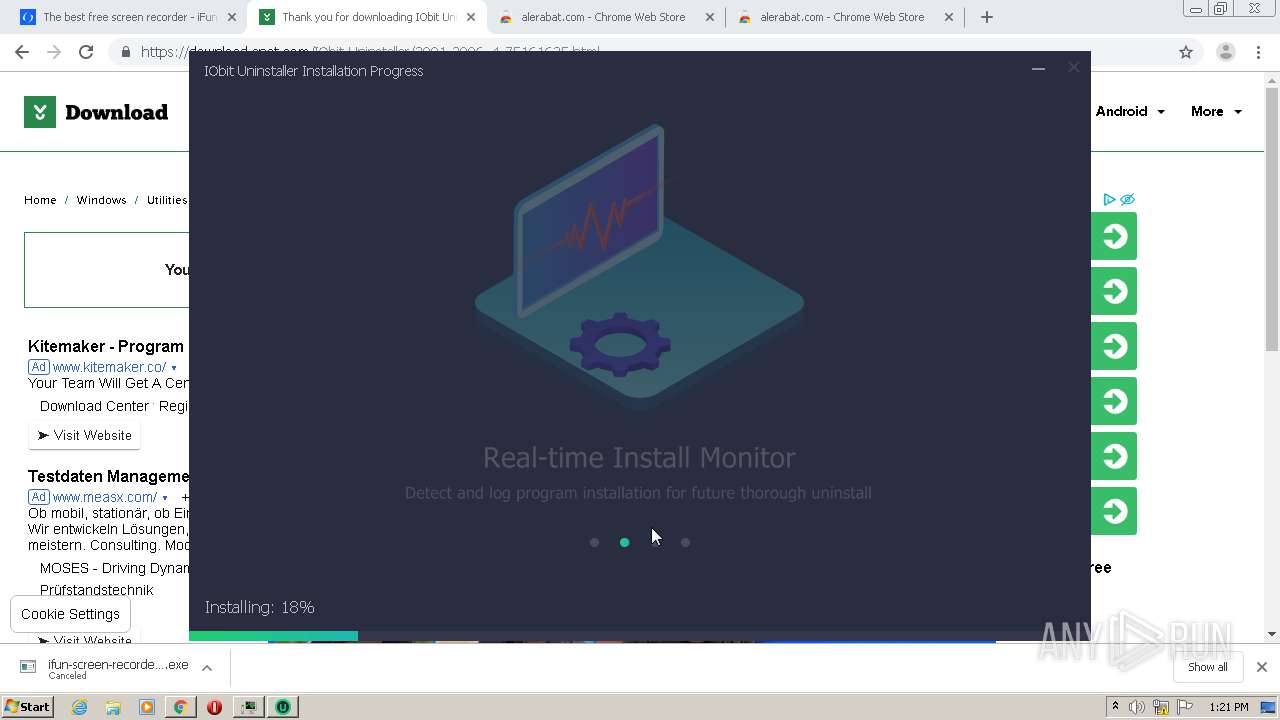Expand the Android menu dropdown
Image resolution: width=1280 pixels, height=720 pixels.
[1130, 111]
